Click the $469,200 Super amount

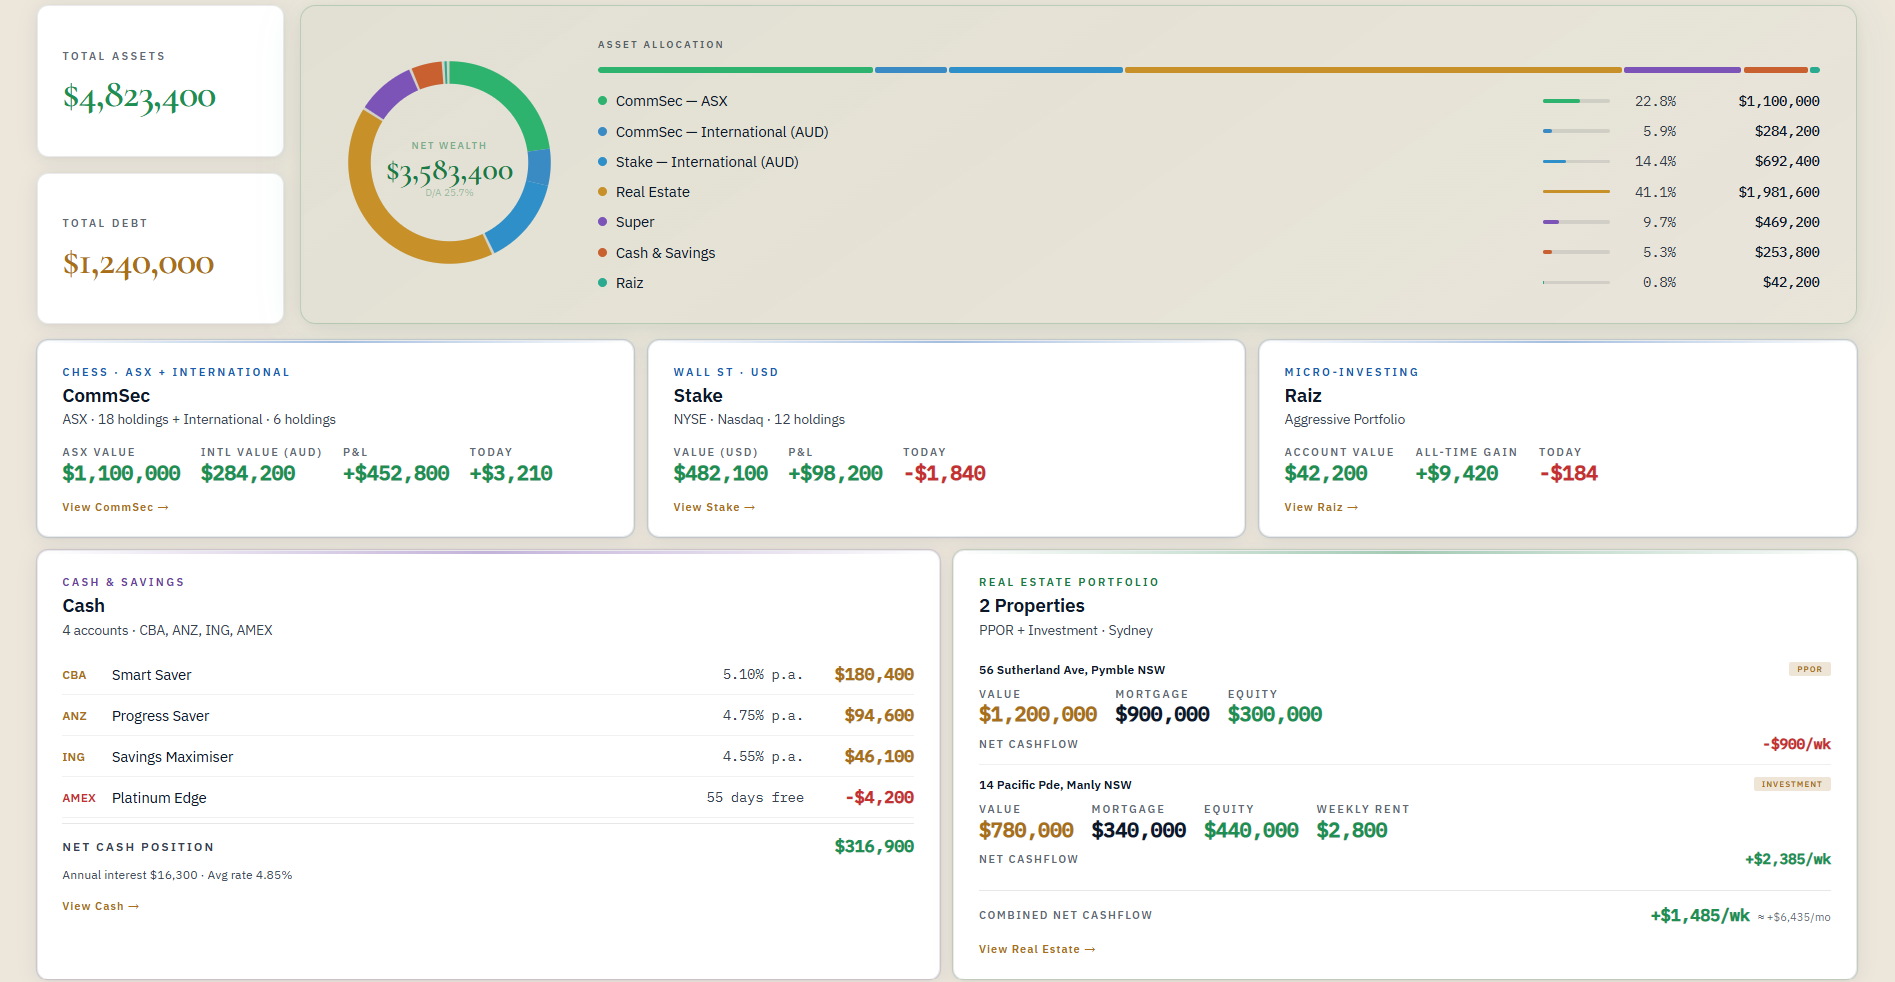pos(1787,222)
